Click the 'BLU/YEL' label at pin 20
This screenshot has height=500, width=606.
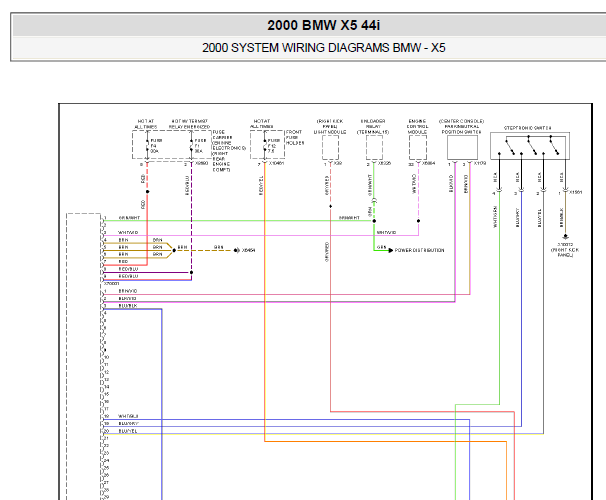coord(128,431)
